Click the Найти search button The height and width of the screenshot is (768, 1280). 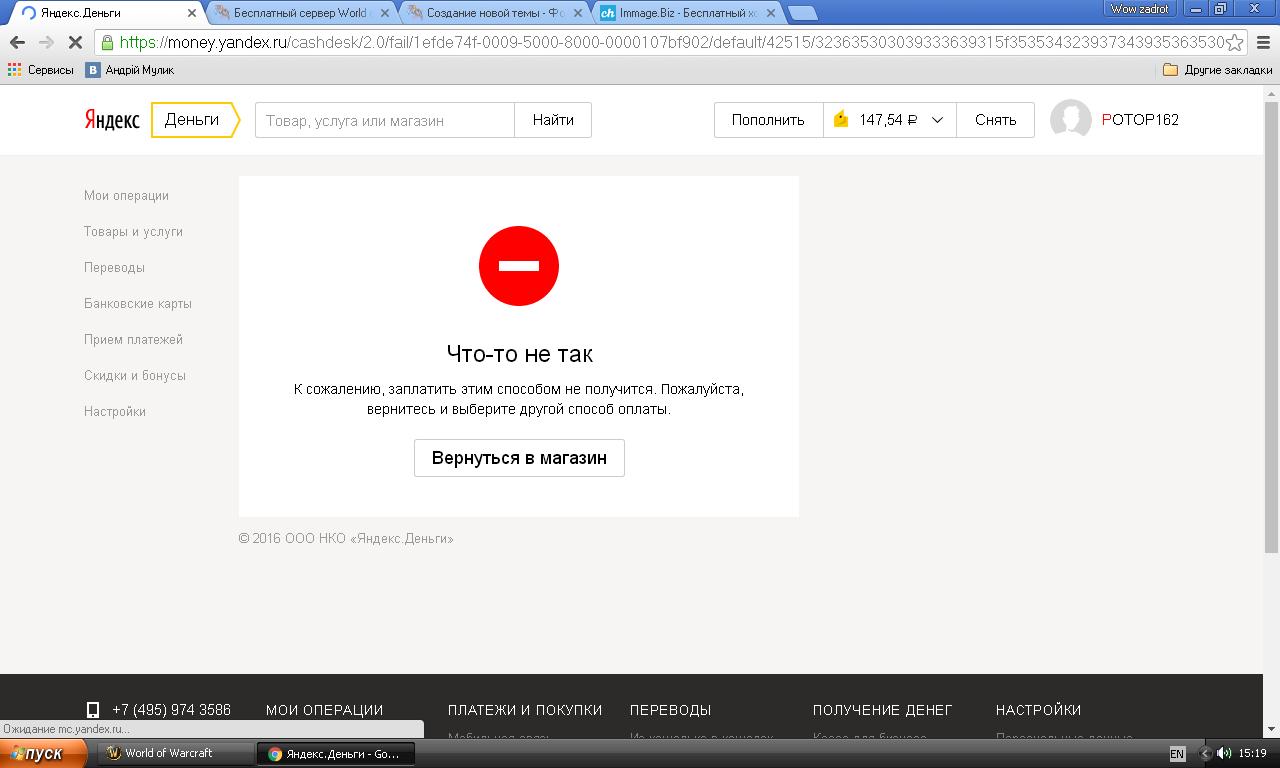(x=553, y=120)
